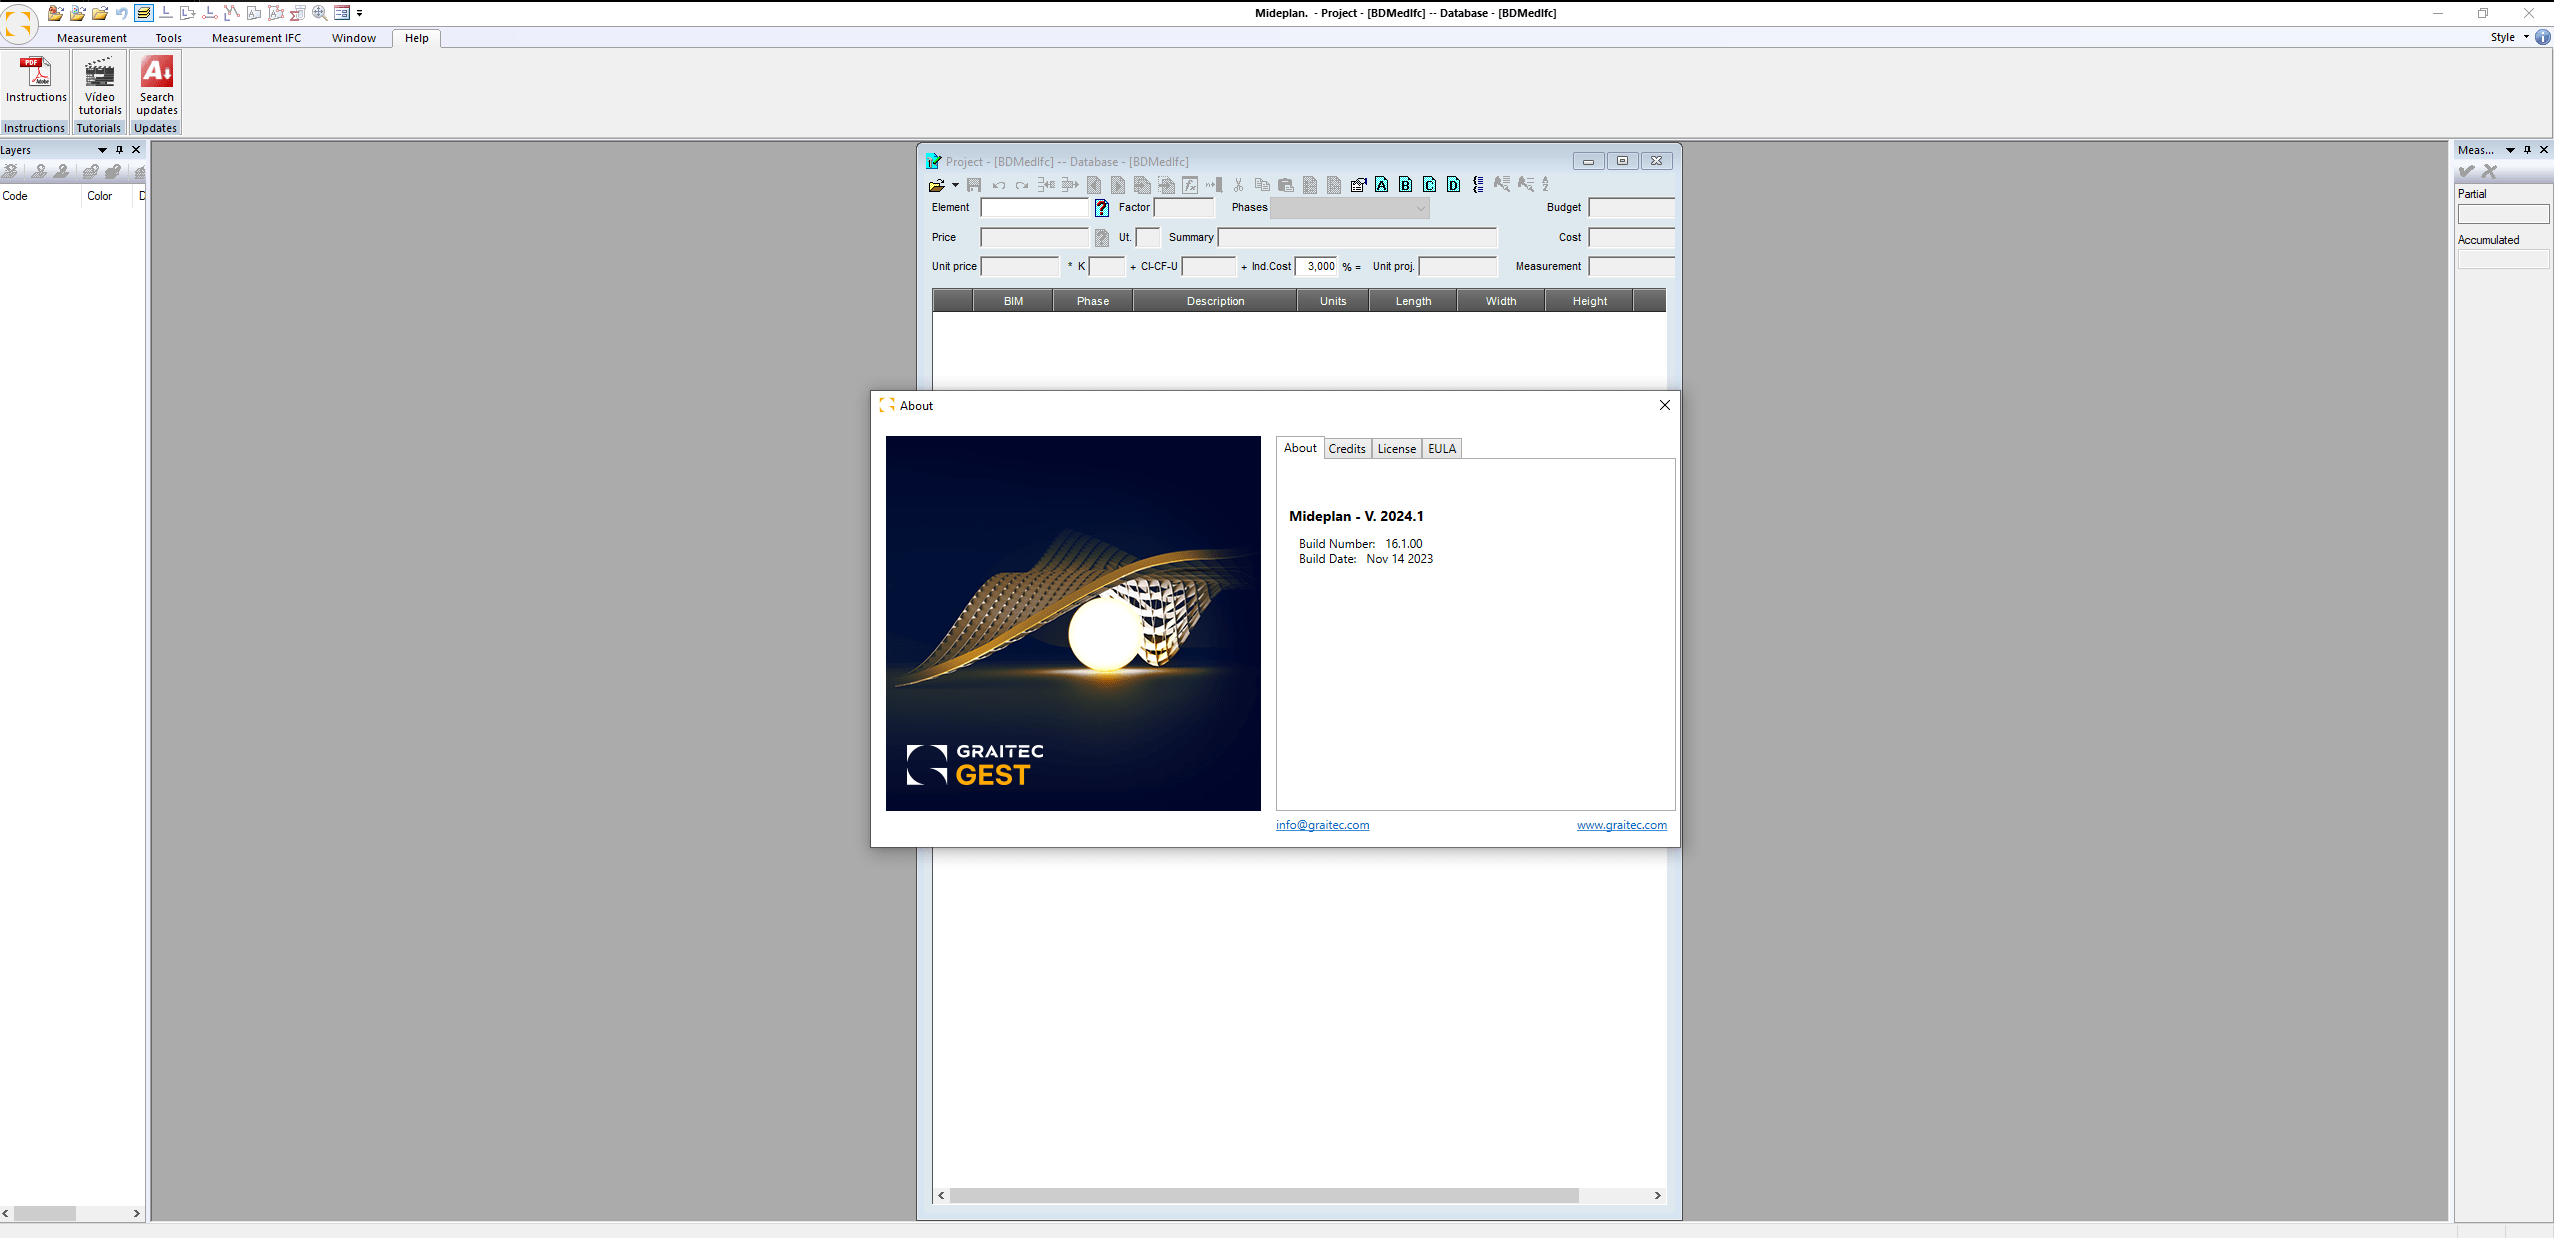This screenshot has width=2554, height=1238.
Task: Close the About dialog
Action: tap(1665, 405)
